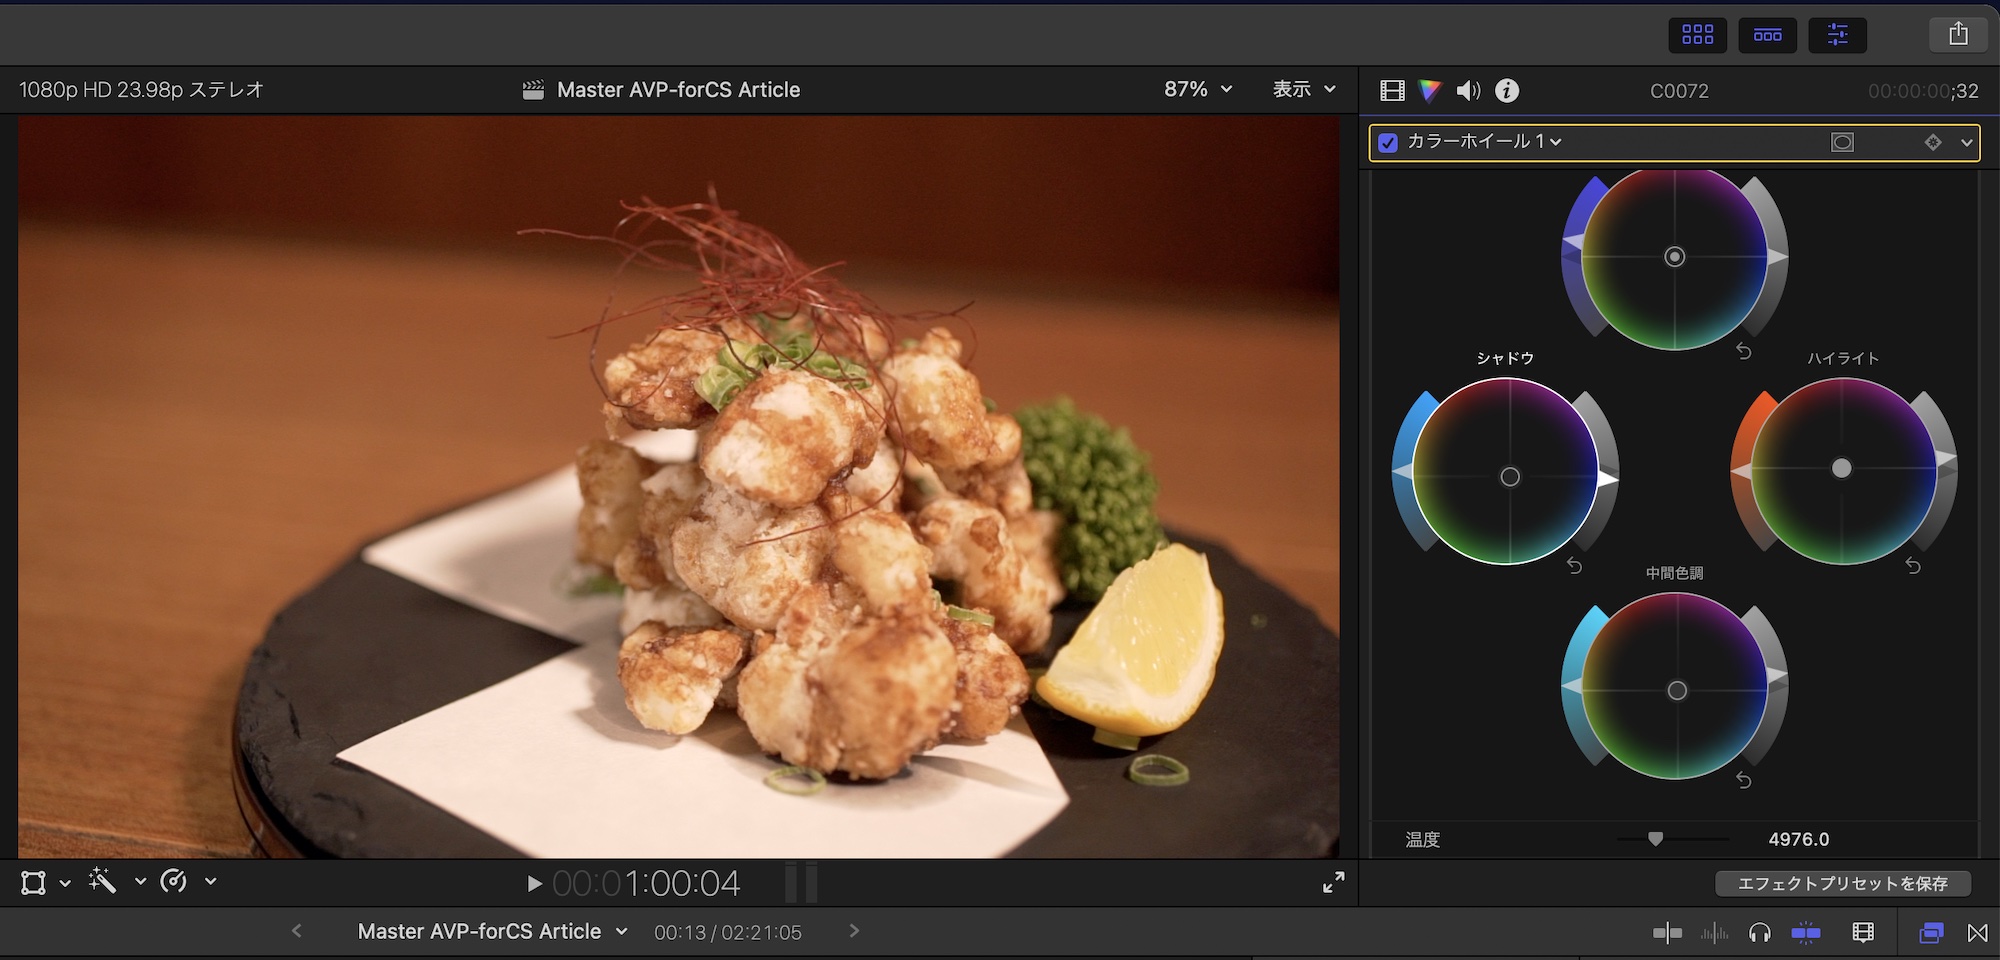Click the audio meter indicator beside timecode
This screenshot has height=960, width=2000.
coord(801,883)
